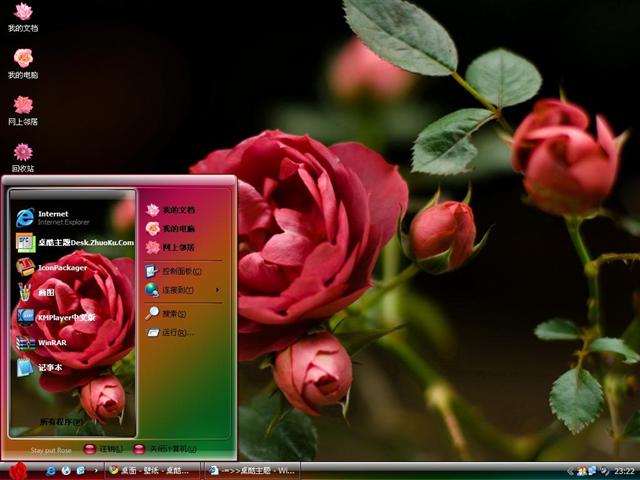Click the third quick launch icon
The height and width of the screenshot is (480, 640).
coord(81,471)
